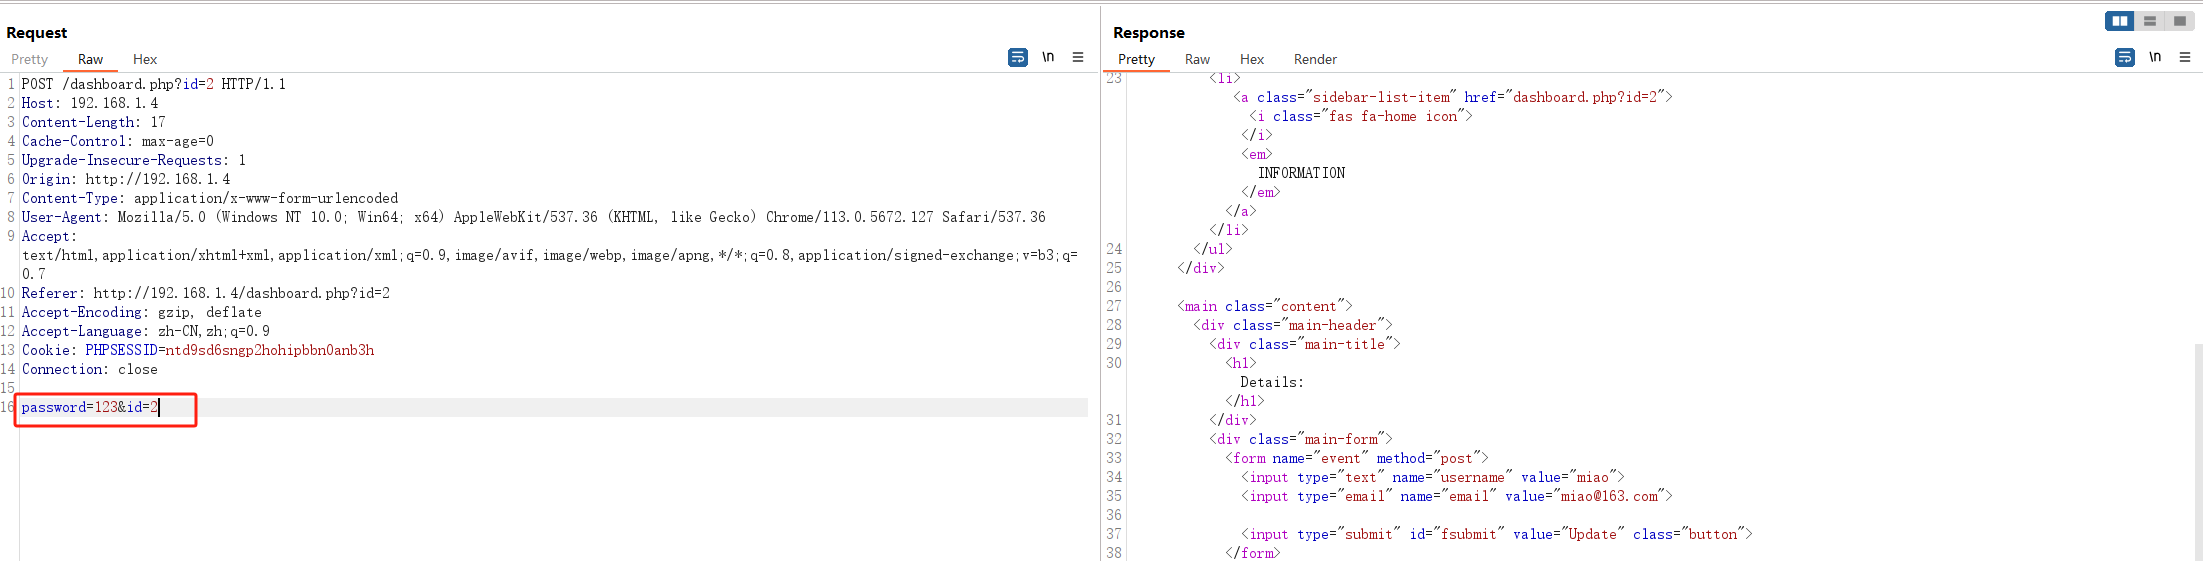
Task: Select the side-by-side split layout icon
Action: pos(2119,21)
